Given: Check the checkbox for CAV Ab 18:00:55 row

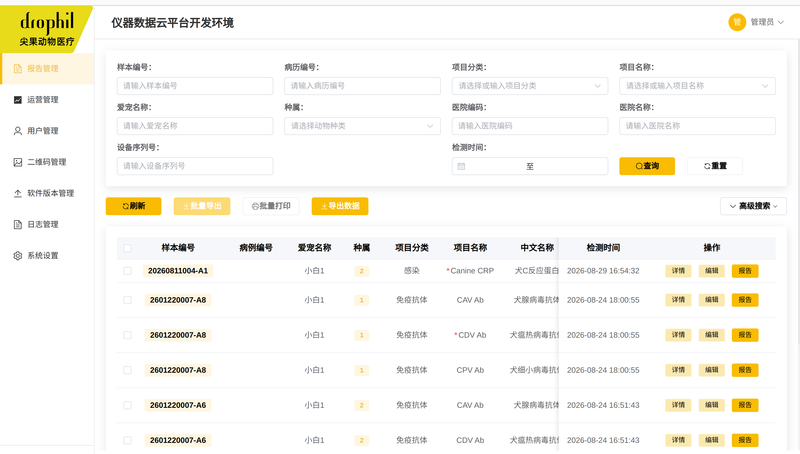Looking at the screenshot, I should click(128, 300).
